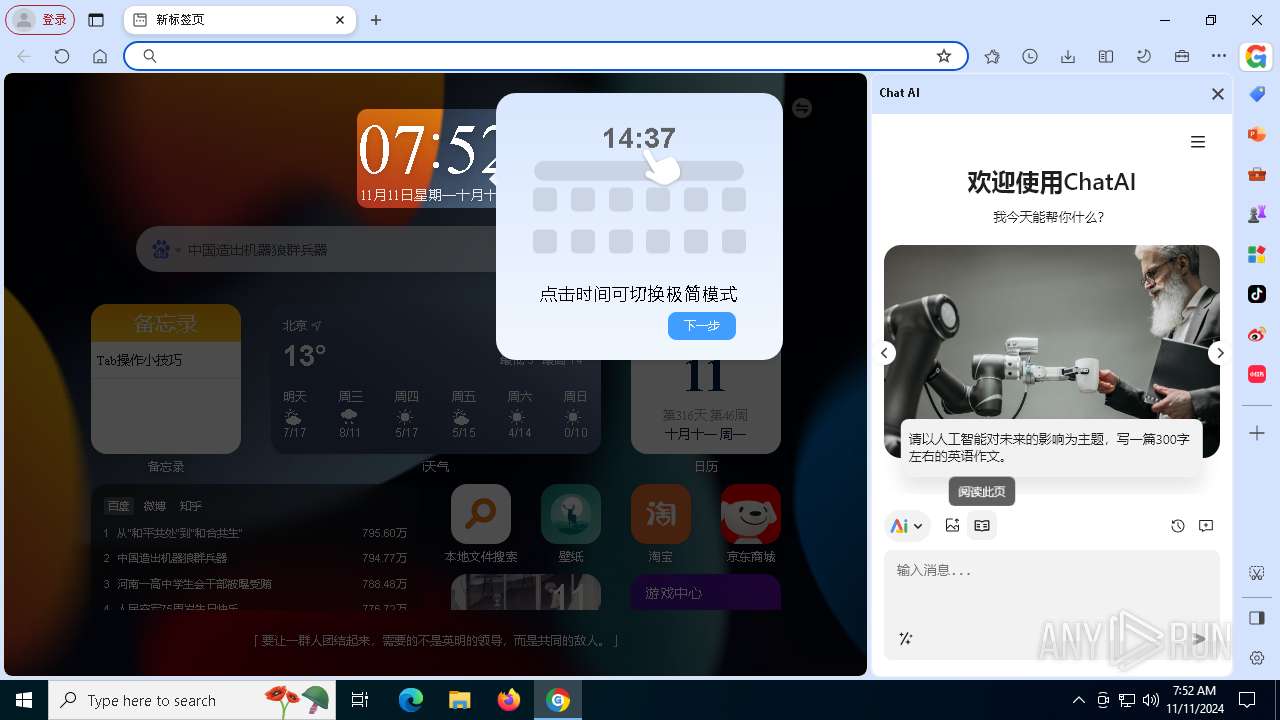Open the 游戏中心 widget

coord(705,592)
